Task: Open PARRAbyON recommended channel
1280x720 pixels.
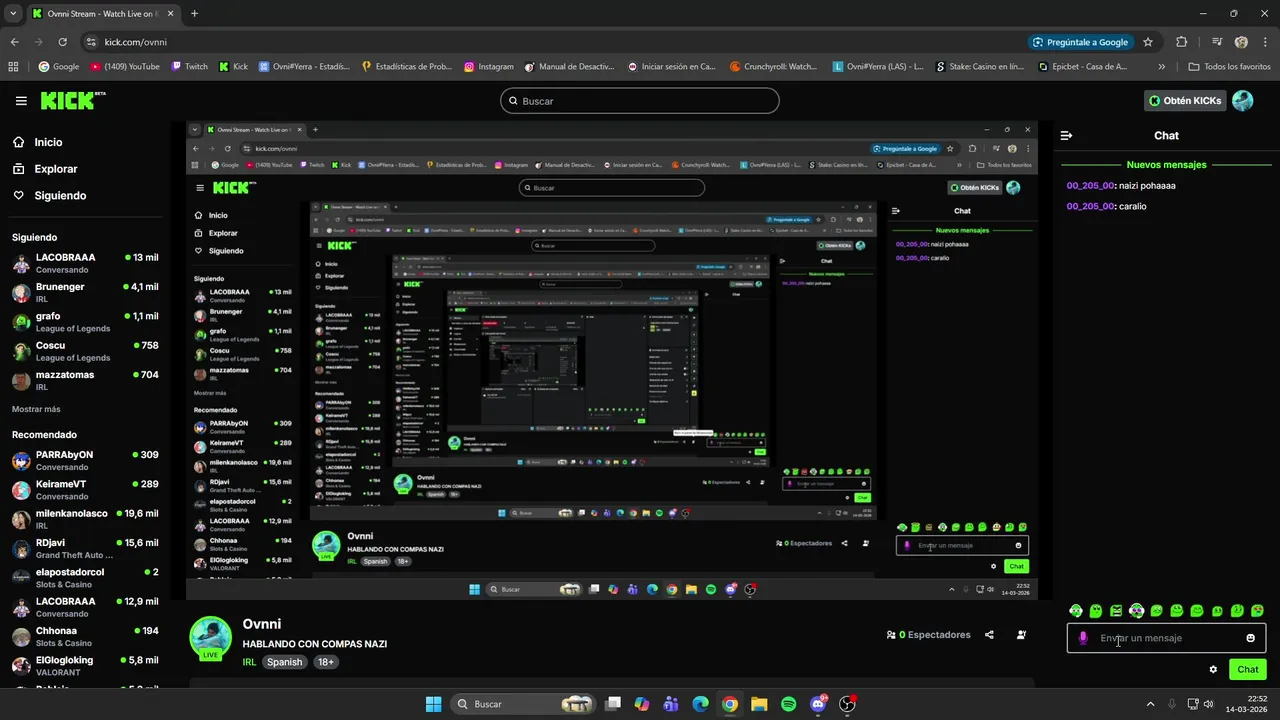Action: click(85, 461)
